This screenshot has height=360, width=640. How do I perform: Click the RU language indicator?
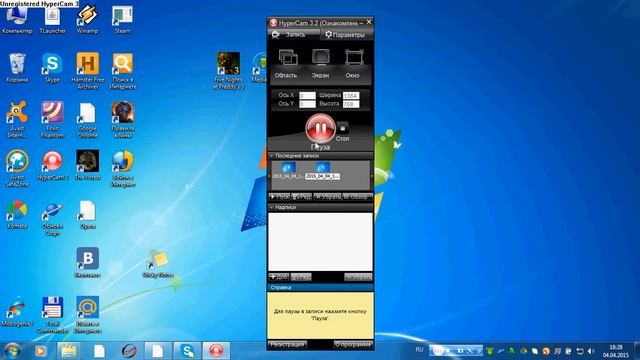point(419,350)
